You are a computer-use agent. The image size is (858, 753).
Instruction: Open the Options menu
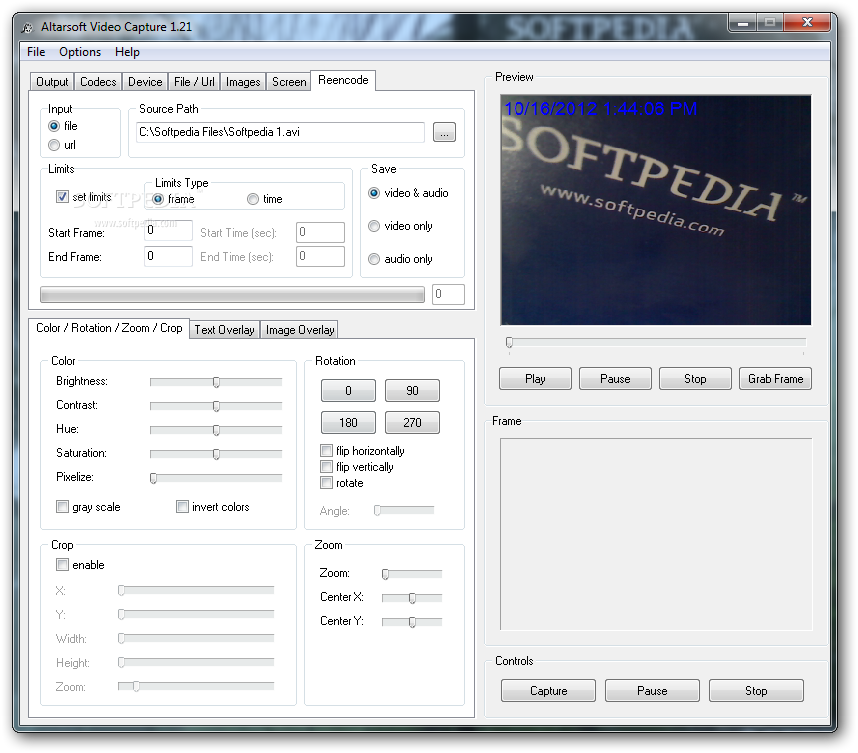click(80, 52)
